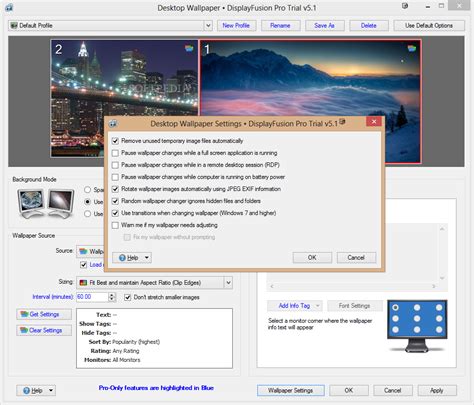This screenshot has height=405, width=474.
Task: Click main window Cancel button
Action: (393, 390)
